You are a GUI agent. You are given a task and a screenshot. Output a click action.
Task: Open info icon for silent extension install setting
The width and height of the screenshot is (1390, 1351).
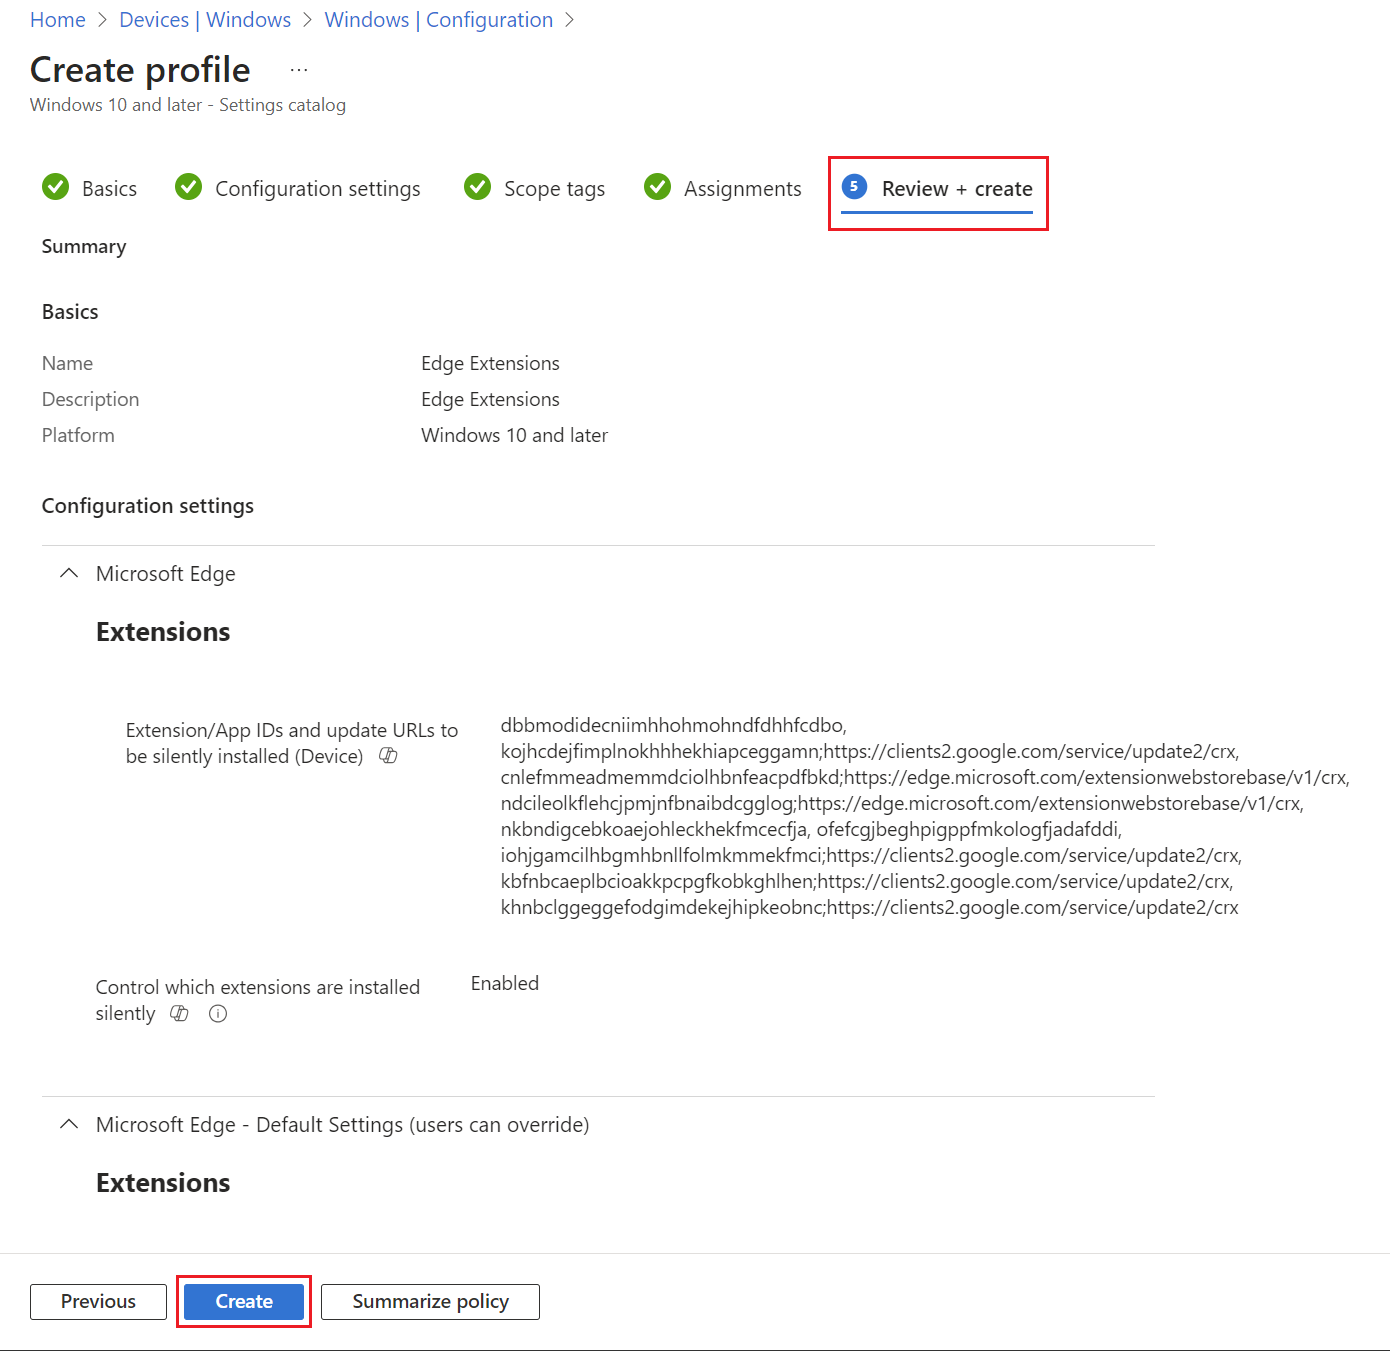tap(217, 1014)
